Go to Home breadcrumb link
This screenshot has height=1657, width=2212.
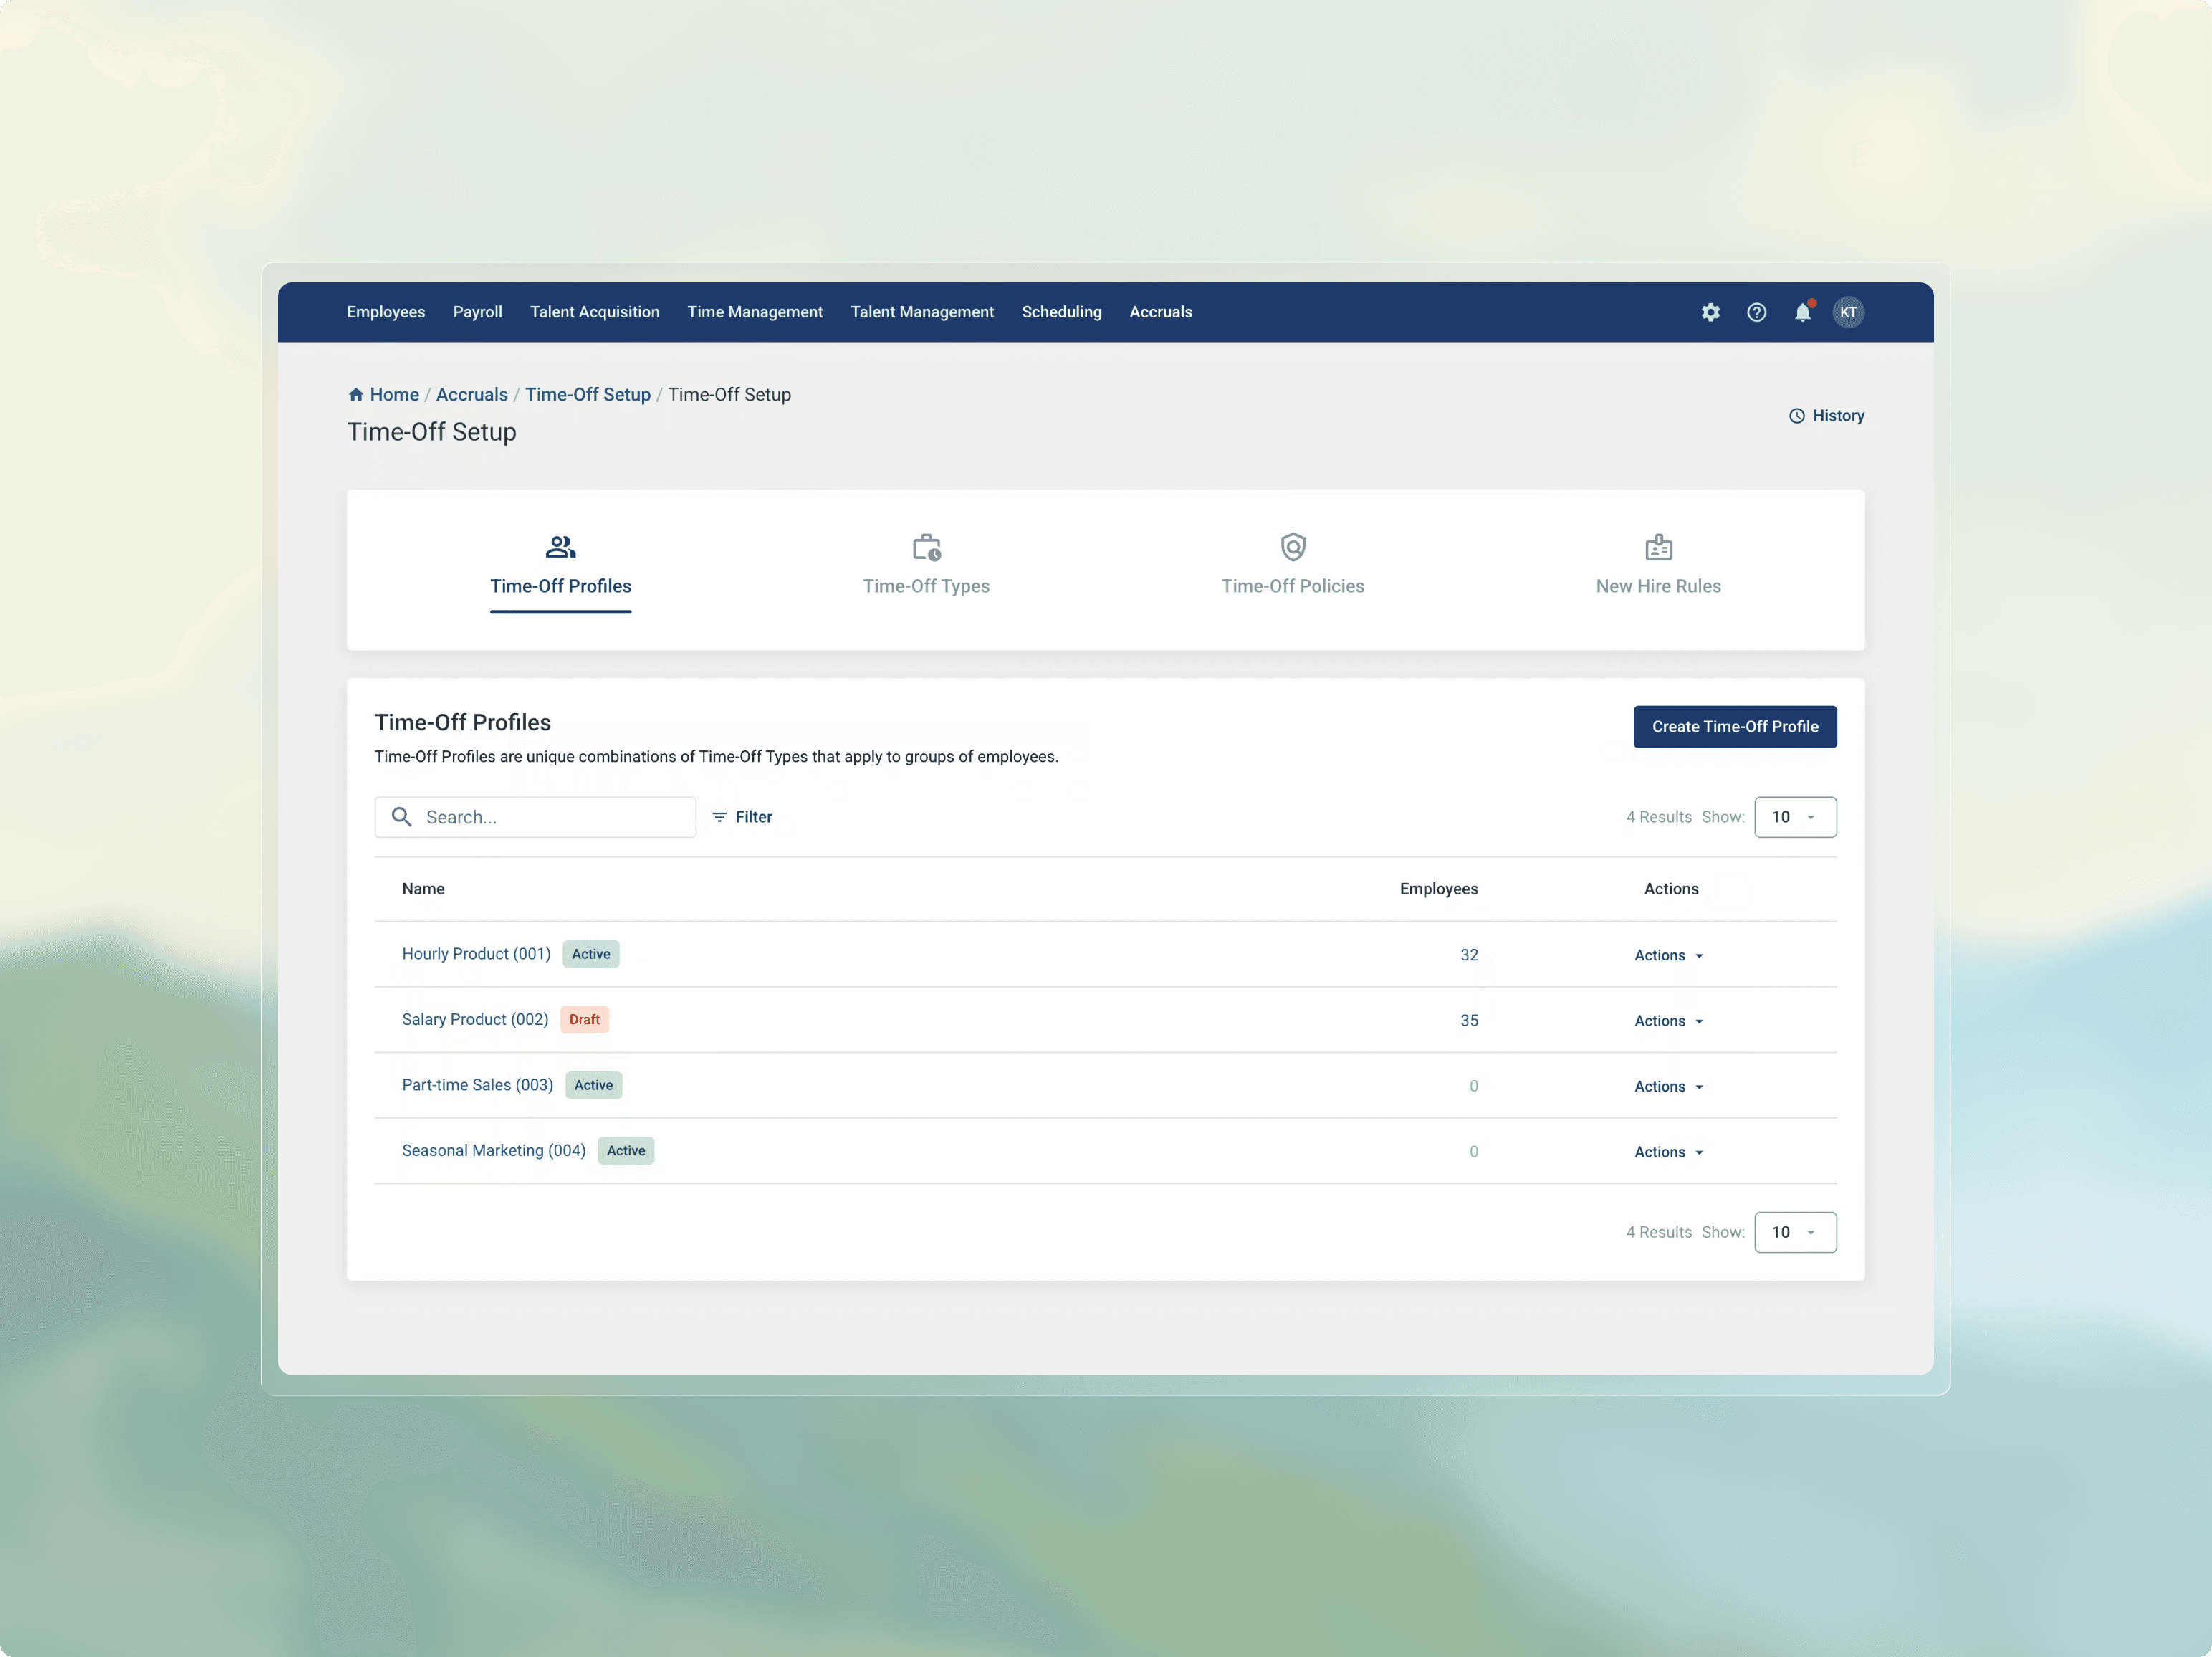click(x=394, y=394)
